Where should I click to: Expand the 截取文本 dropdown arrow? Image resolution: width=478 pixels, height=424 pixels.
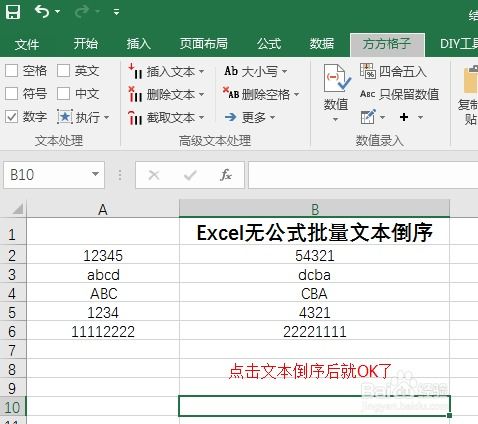point(201,117)
